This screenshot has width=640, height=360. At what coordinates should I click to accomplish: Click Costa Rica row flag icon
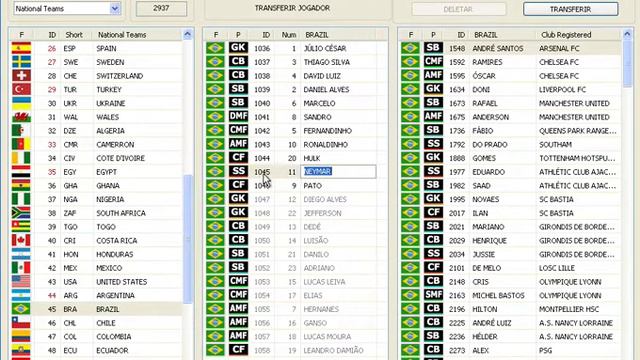click(x=21, y=240)
